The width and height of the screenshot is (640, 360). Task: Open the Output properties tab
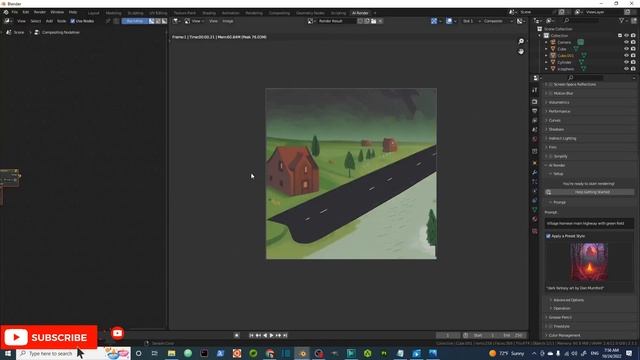535,111
